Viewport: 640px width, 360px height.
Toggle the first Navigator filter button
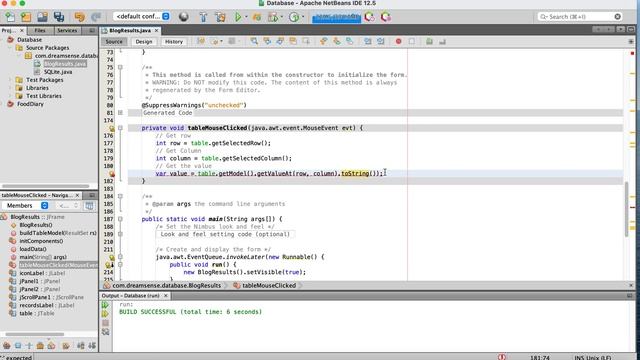click(x=7, y=346)
